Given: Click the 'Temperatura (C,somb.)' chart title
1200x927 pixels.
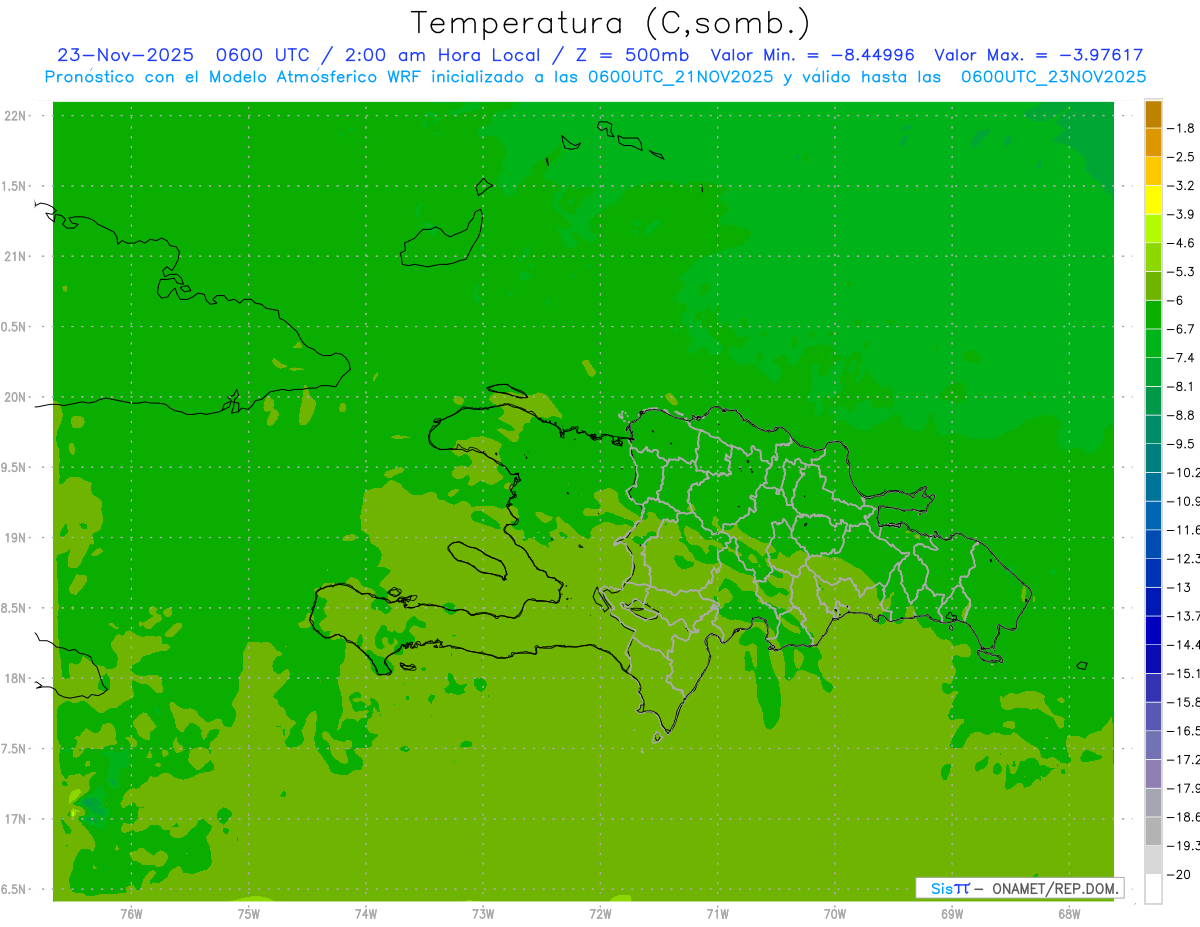Looking at the screenshot, I should click(x=610, y=24).
